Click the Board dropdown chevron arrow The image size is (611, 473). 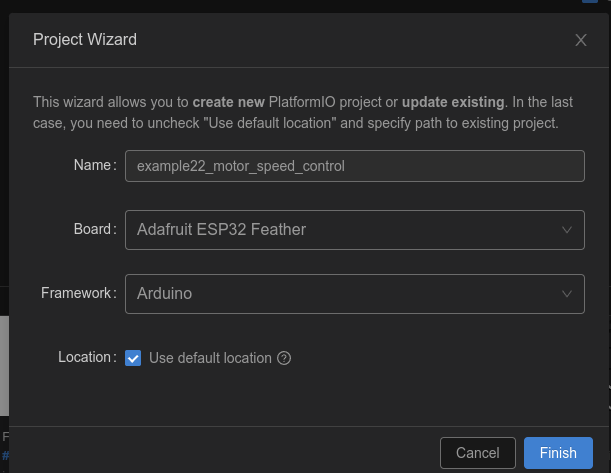(x=567, y=230)
